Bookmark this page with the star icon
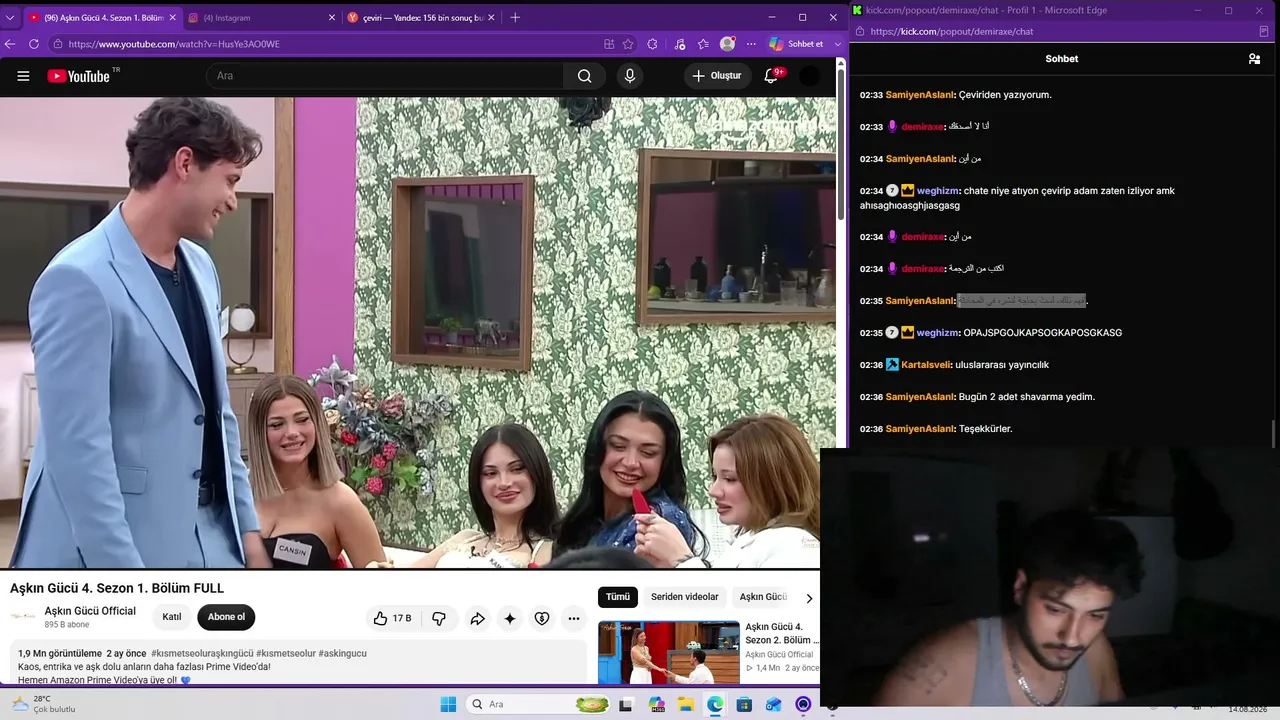 pos(628,44)
